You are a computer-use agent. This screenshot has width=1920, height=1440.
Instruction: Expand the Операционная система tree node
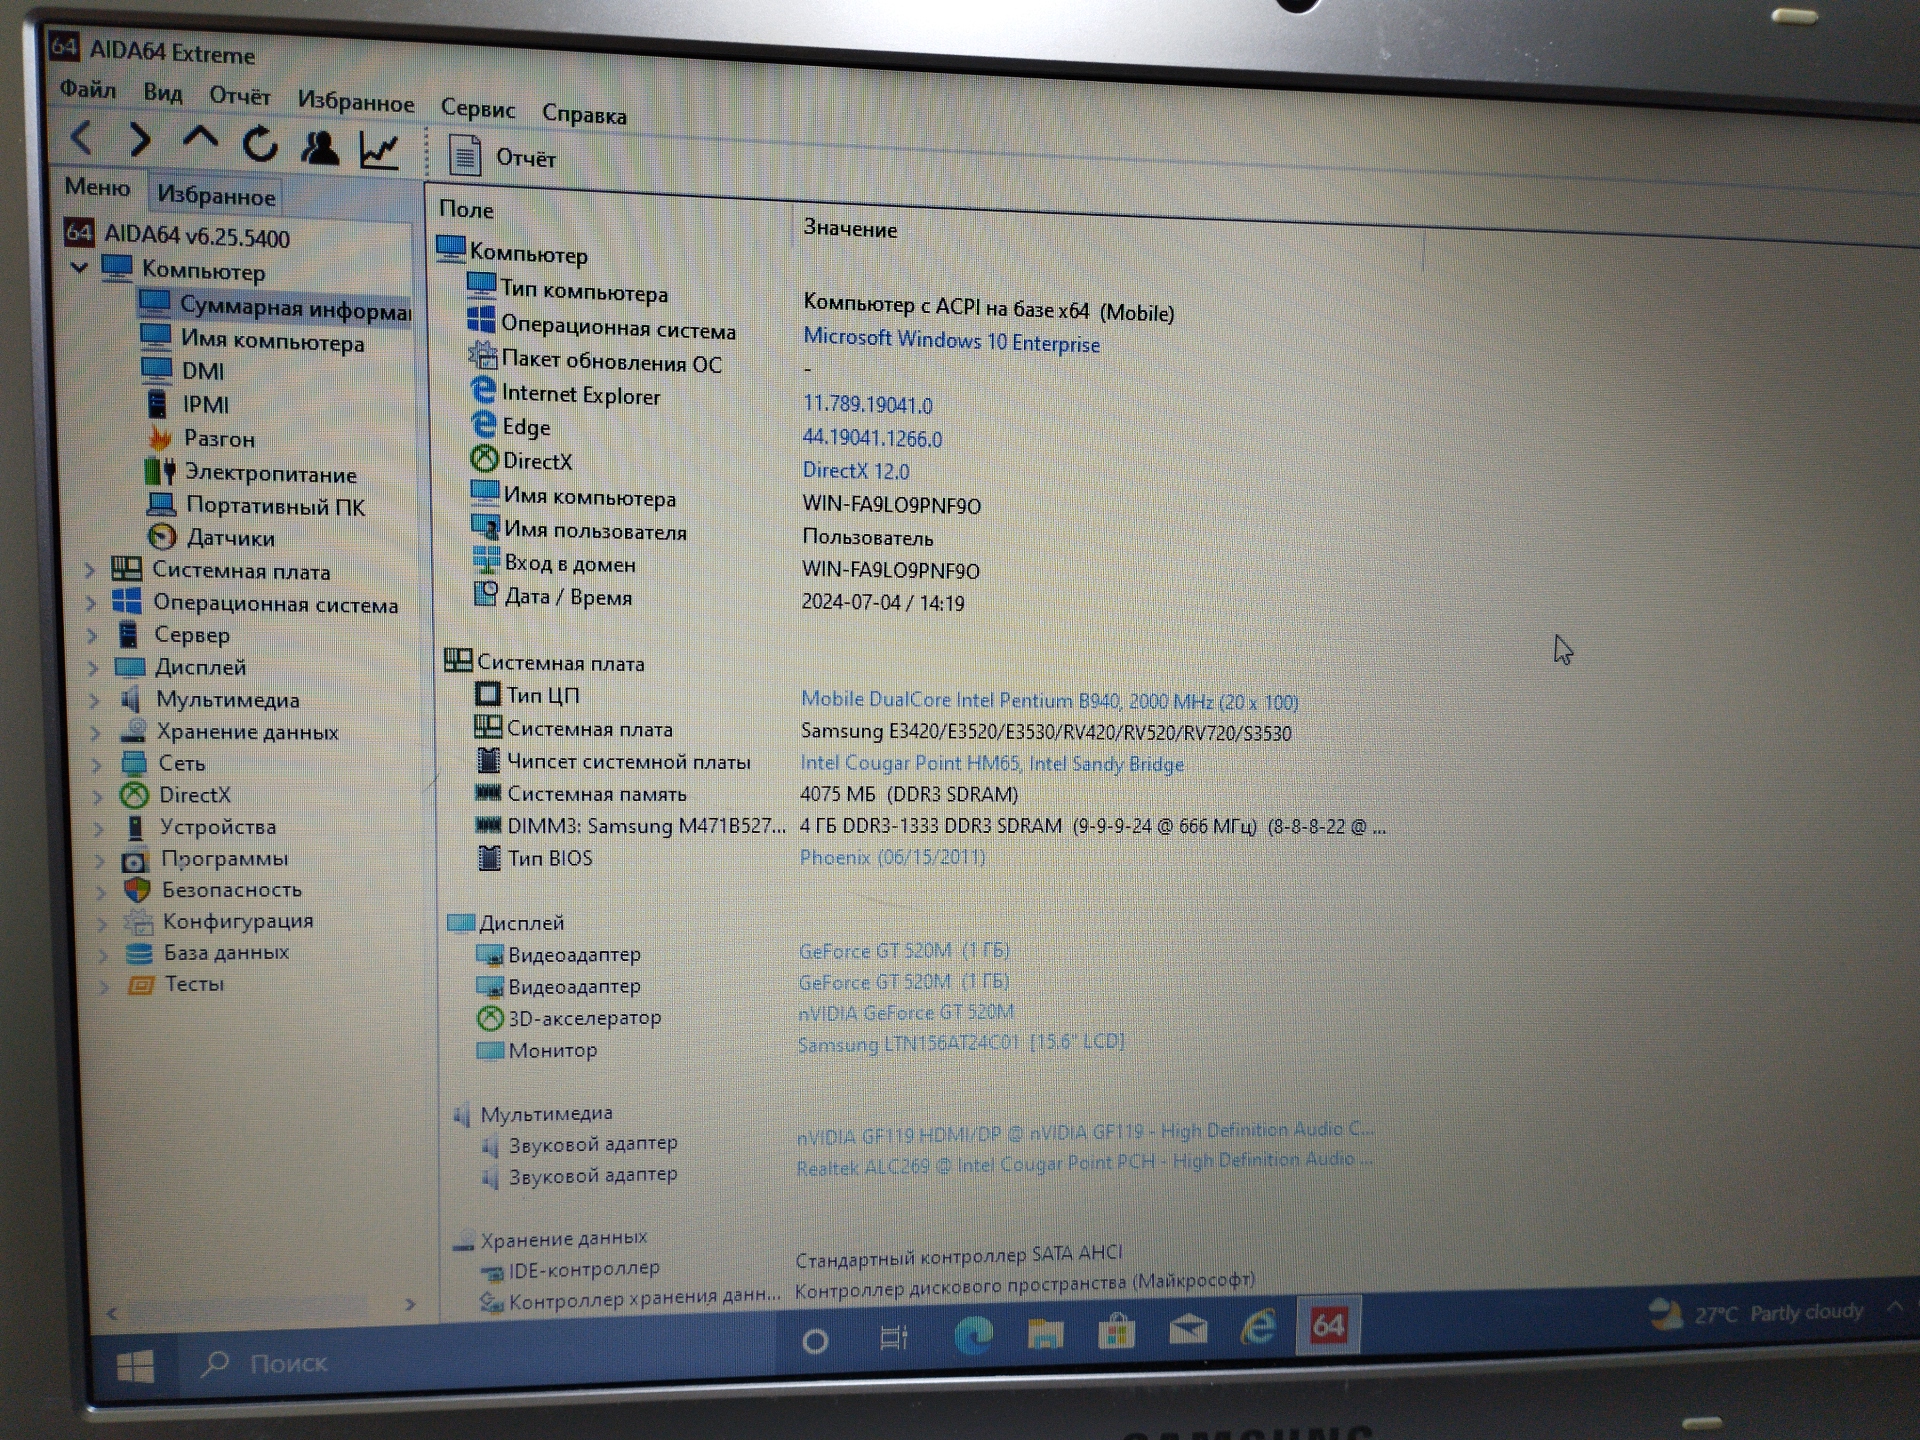tap(91, 603)
